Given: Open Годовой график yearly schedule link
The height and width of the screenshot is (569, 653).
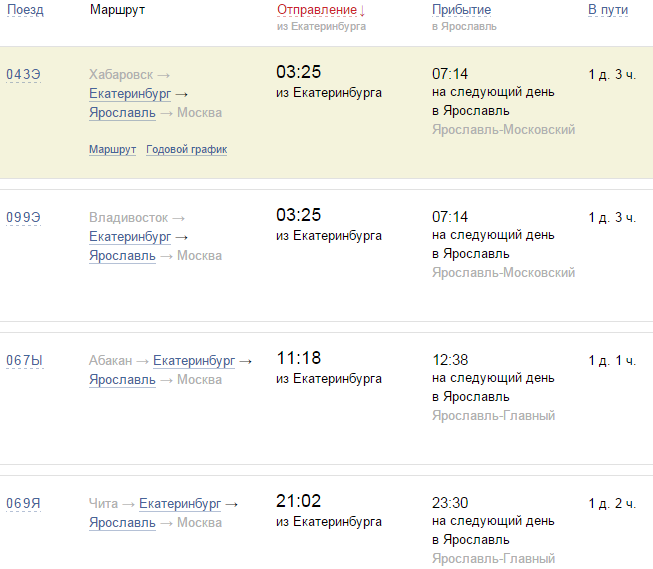Looking at the screenshot, I should [186, 150].
